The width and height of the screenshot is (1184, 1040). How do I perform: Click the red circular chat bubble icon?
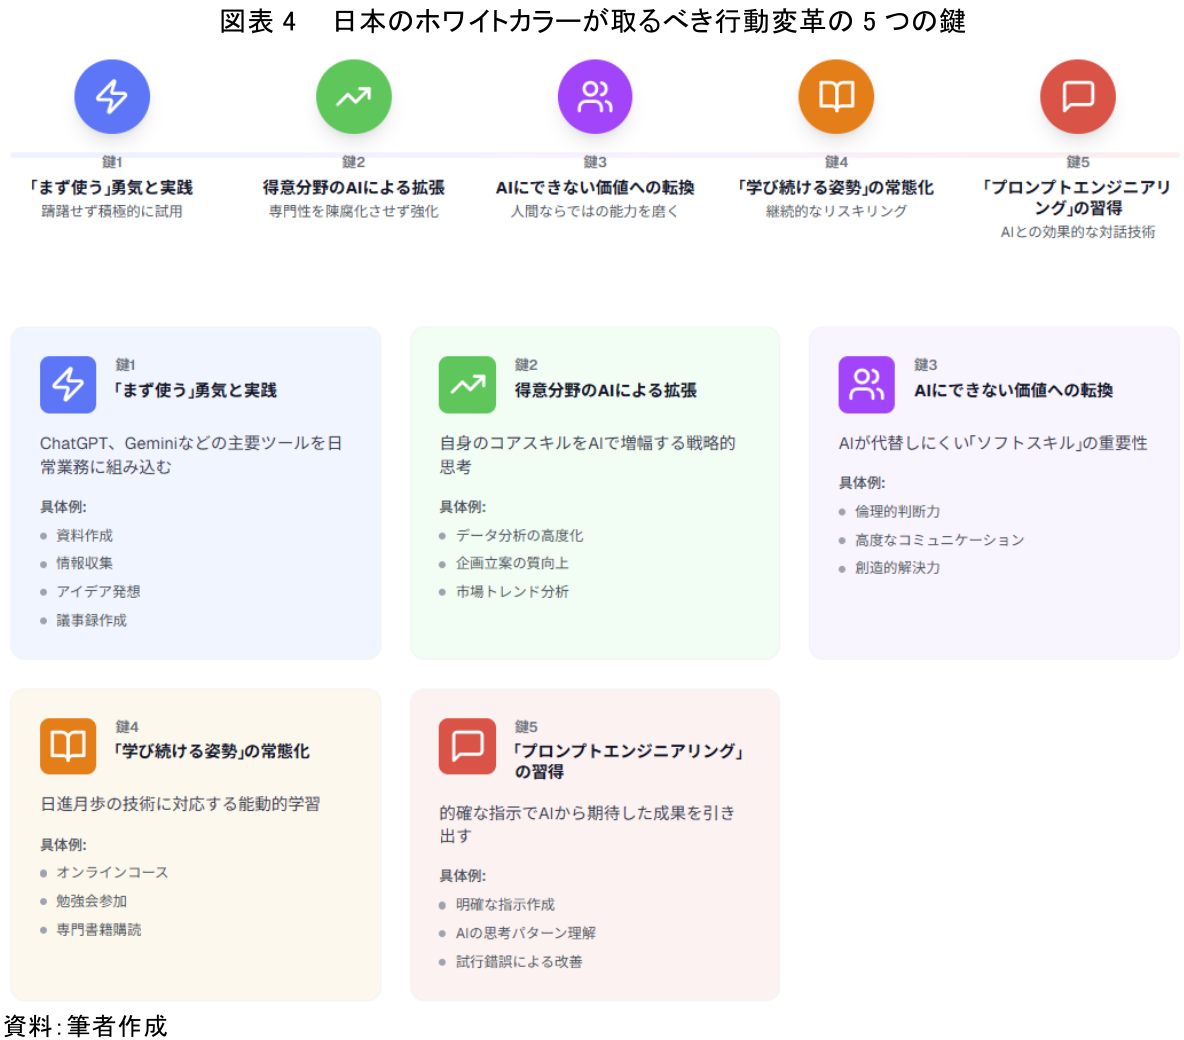tap(1077, 97)
